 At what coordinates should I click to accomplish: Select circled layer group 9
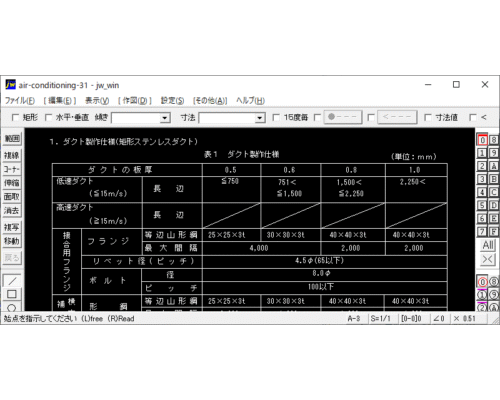[x=494, y=295]
